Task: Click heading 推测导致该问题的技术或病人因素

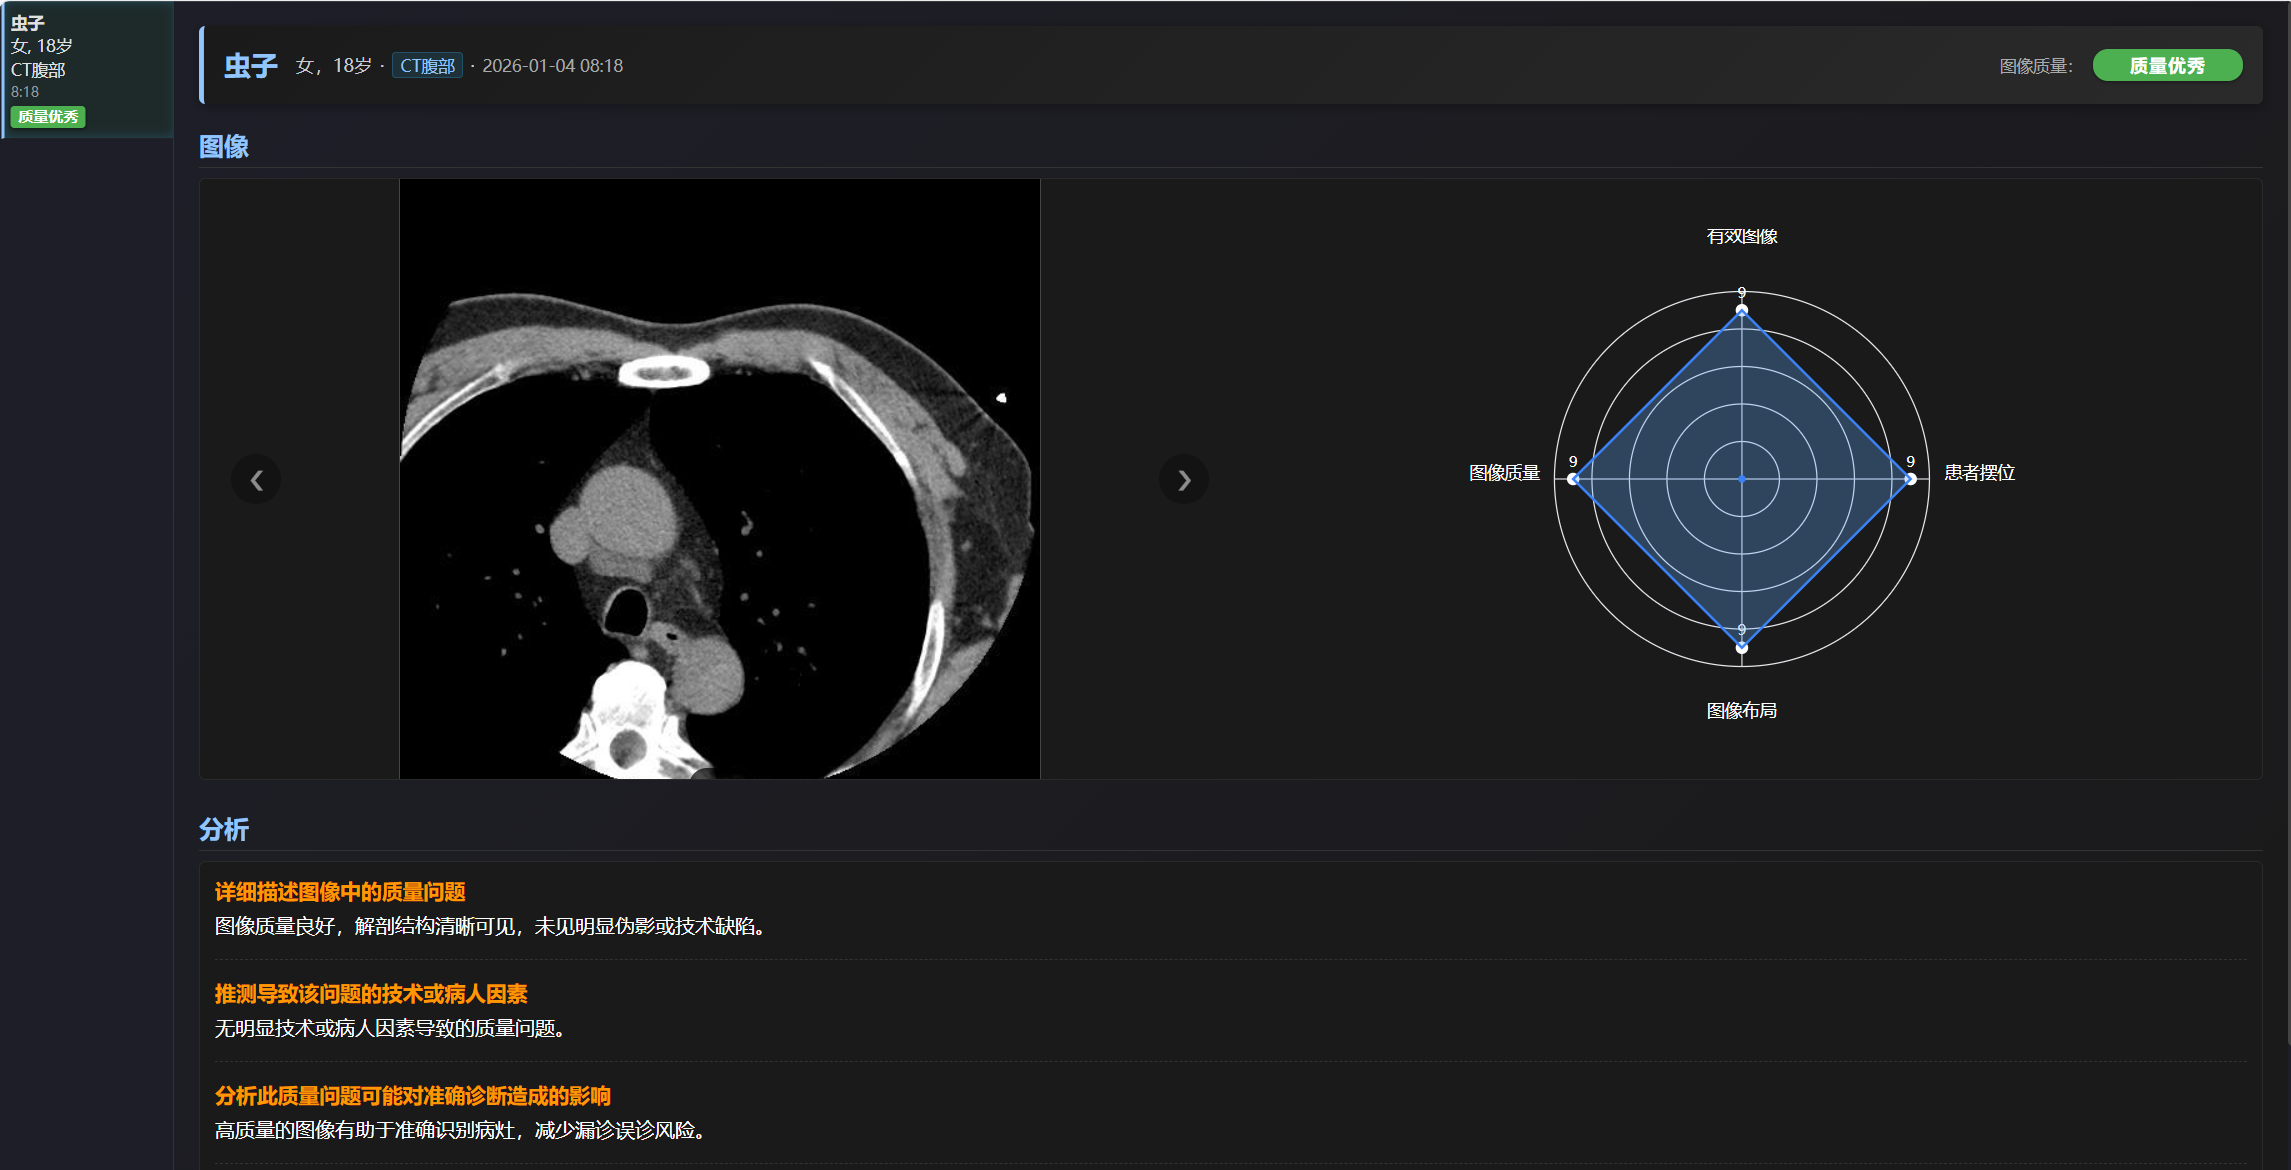Action: pyautogui.click(x=371, y=994)
